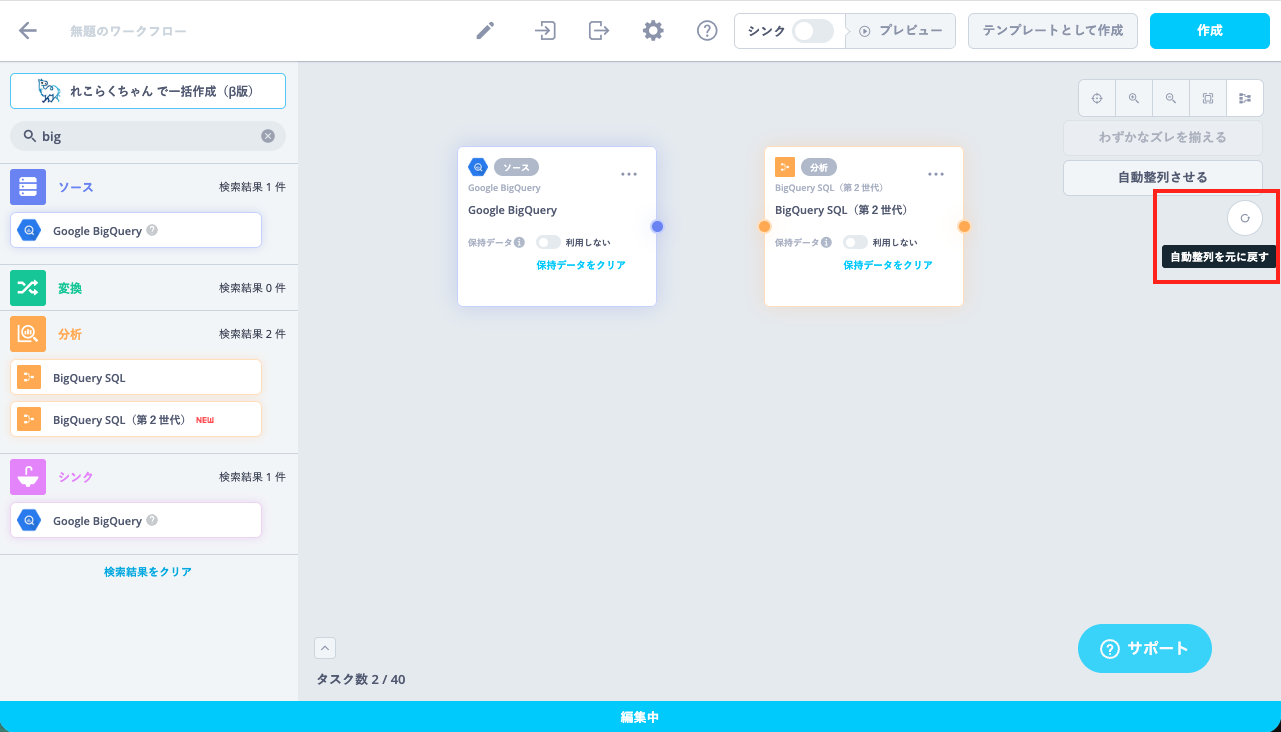Click help icon beside シンク Google BigQuery item
Image resolution: width=1281 pixels, height=732 pixels.
152,520
